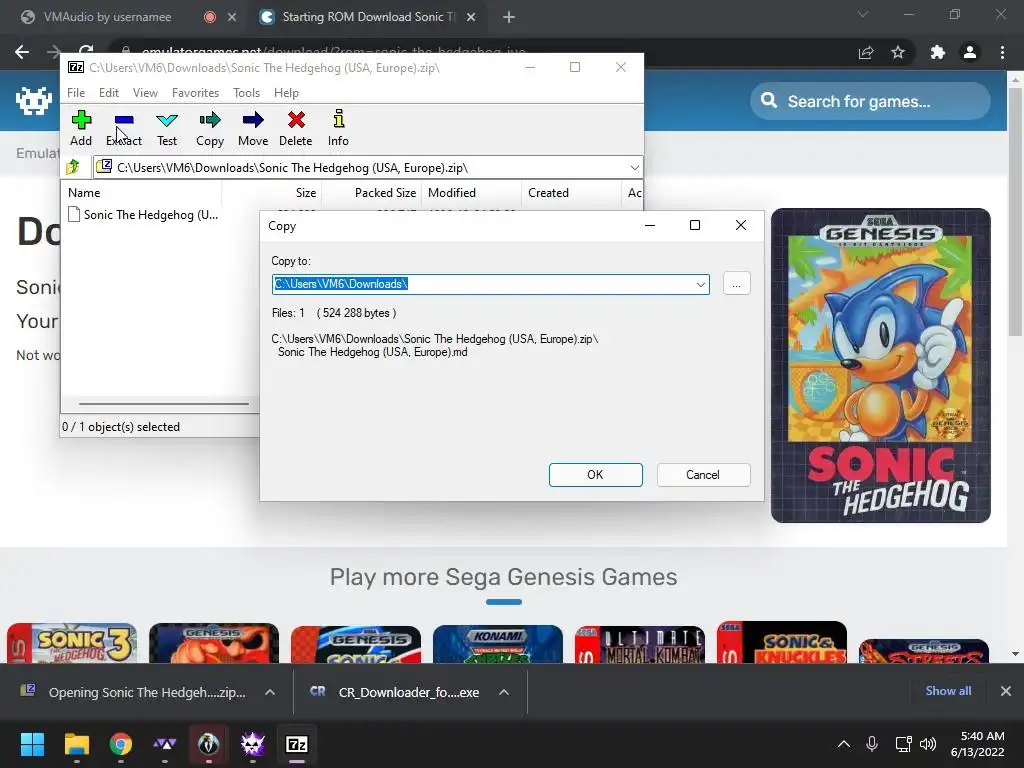Click the horizontal scrollbar in 7-Zip file list
The image size is (1024, 768).
(x=163, y=404)
